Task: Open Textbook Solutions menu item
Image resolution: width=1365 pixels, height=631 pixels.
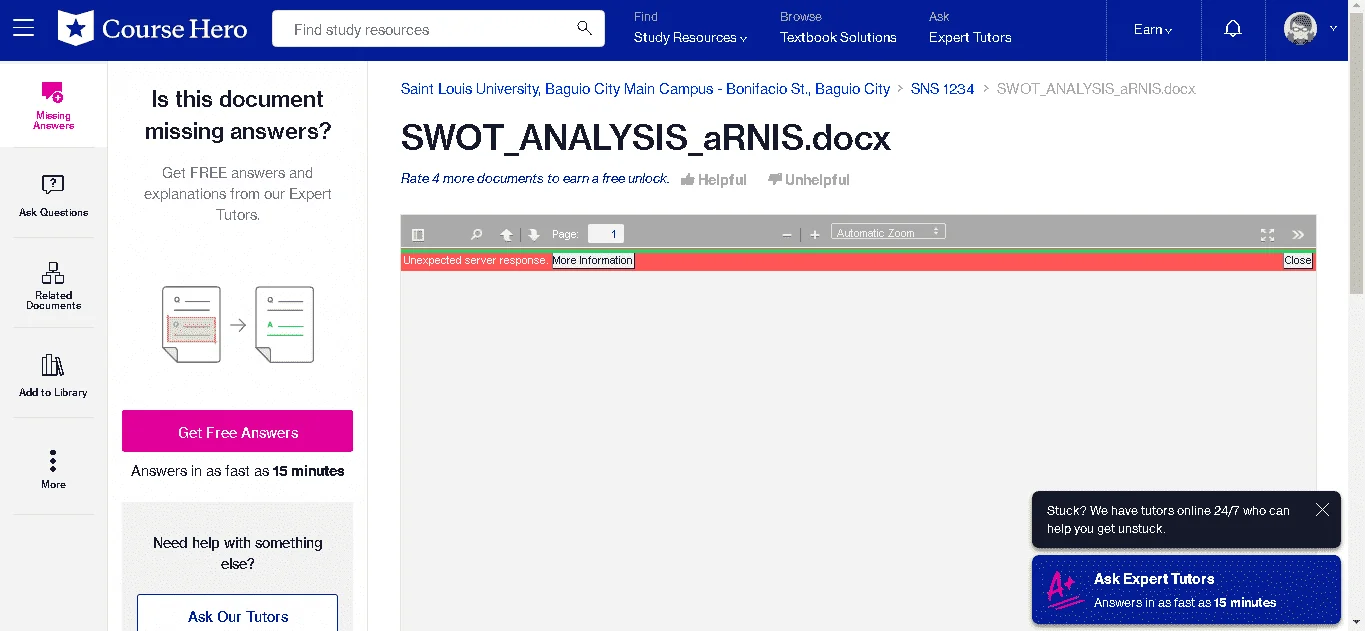Action: tap(838, 38)
